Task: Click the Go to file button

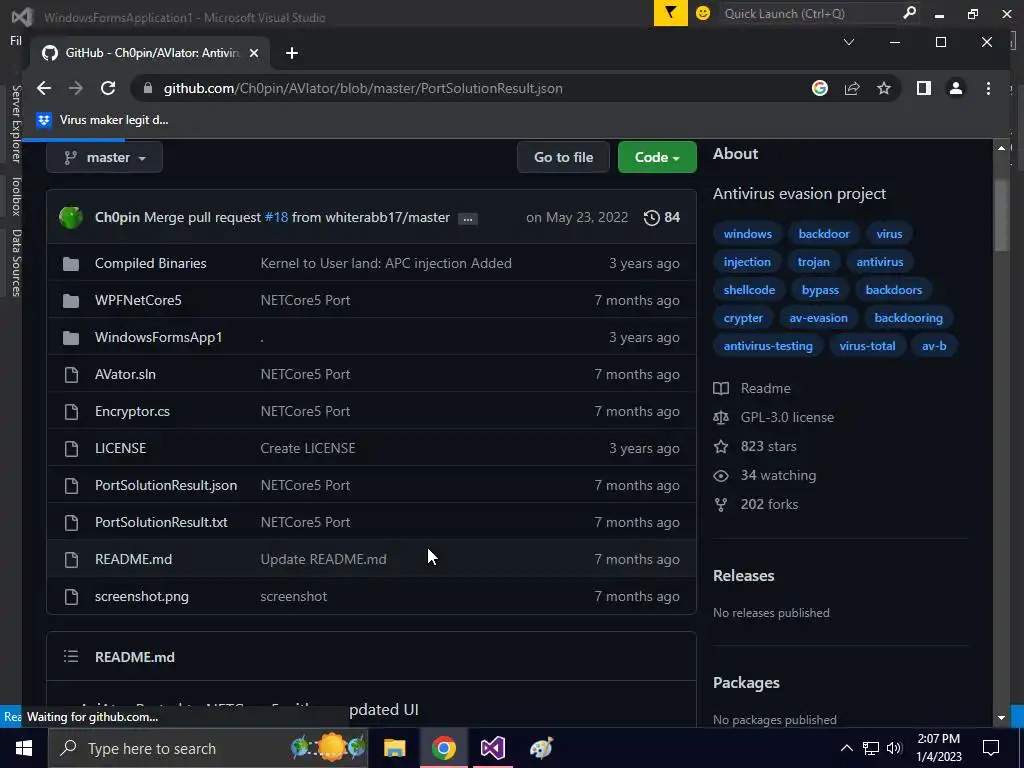Action: click(x=563, y=157)
